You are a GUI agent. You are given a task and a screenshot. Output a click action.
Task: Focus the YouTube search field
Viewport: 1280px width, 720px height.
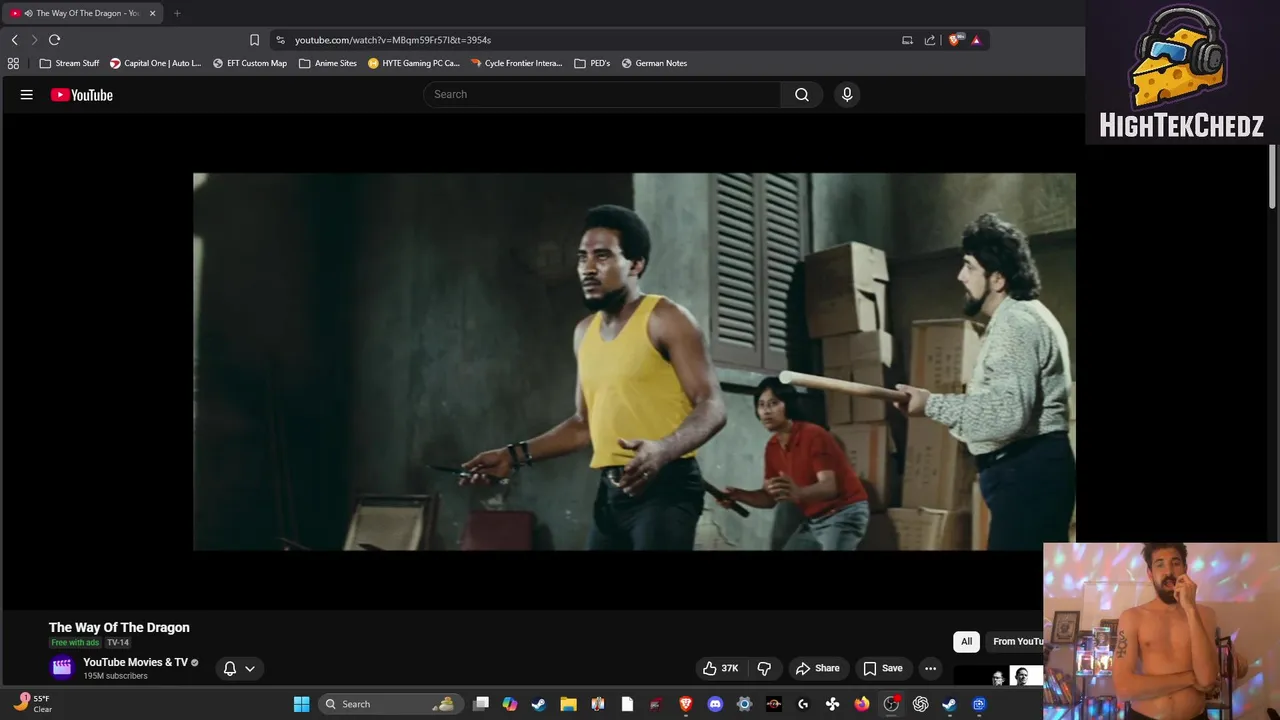602,94
